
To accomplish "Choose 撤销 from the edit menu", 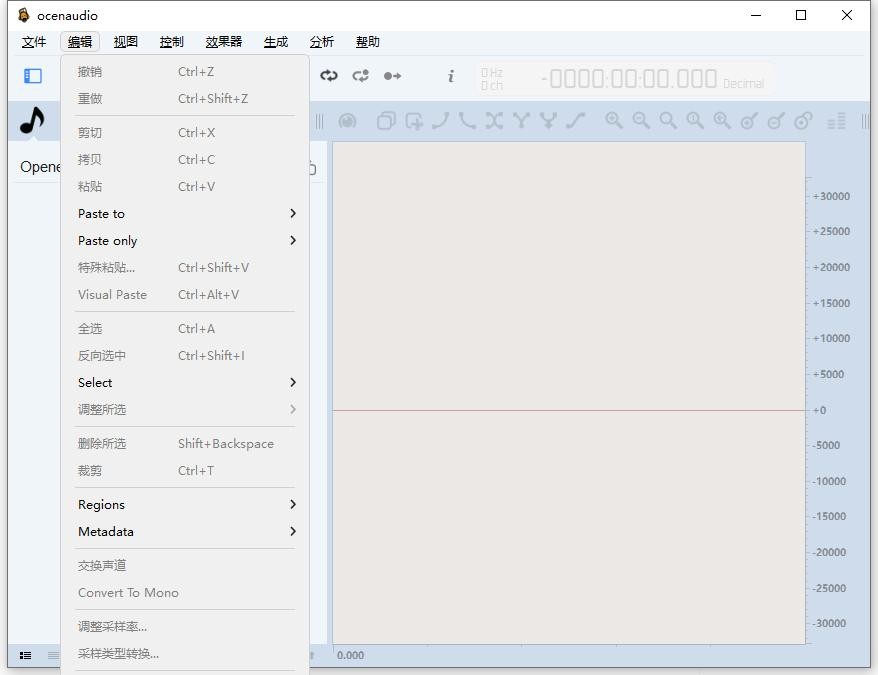I will pyautogui.click(x=185, y=72).
